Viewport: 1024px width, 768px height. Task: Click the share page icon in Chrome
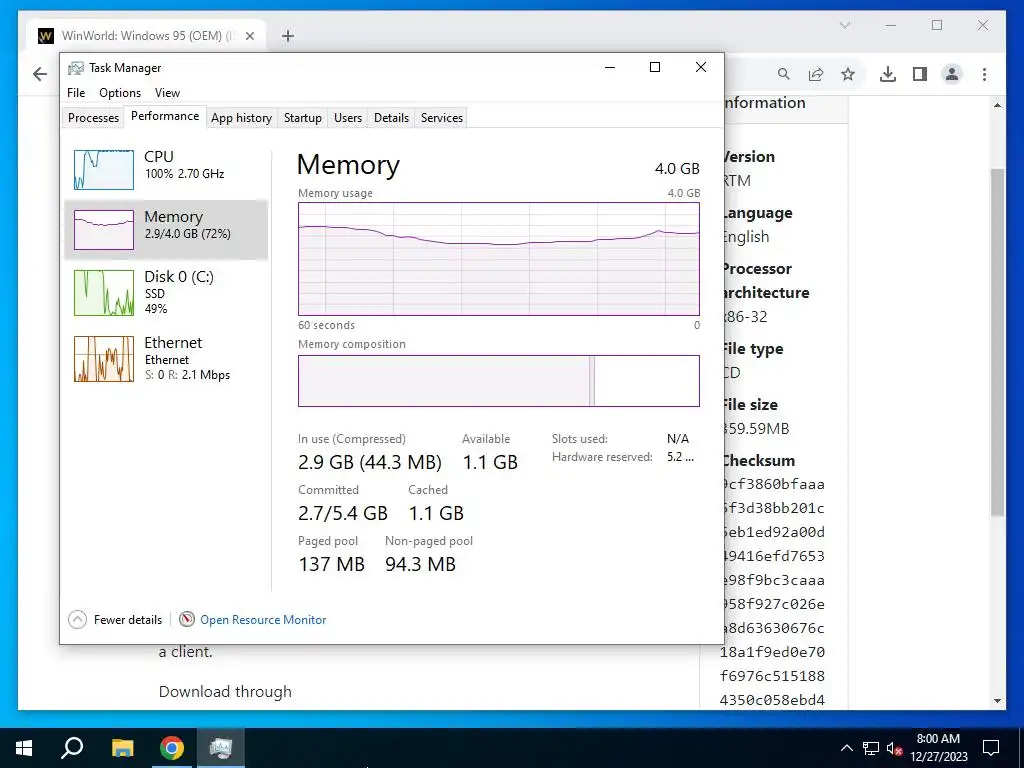click(x=816, y=74)
